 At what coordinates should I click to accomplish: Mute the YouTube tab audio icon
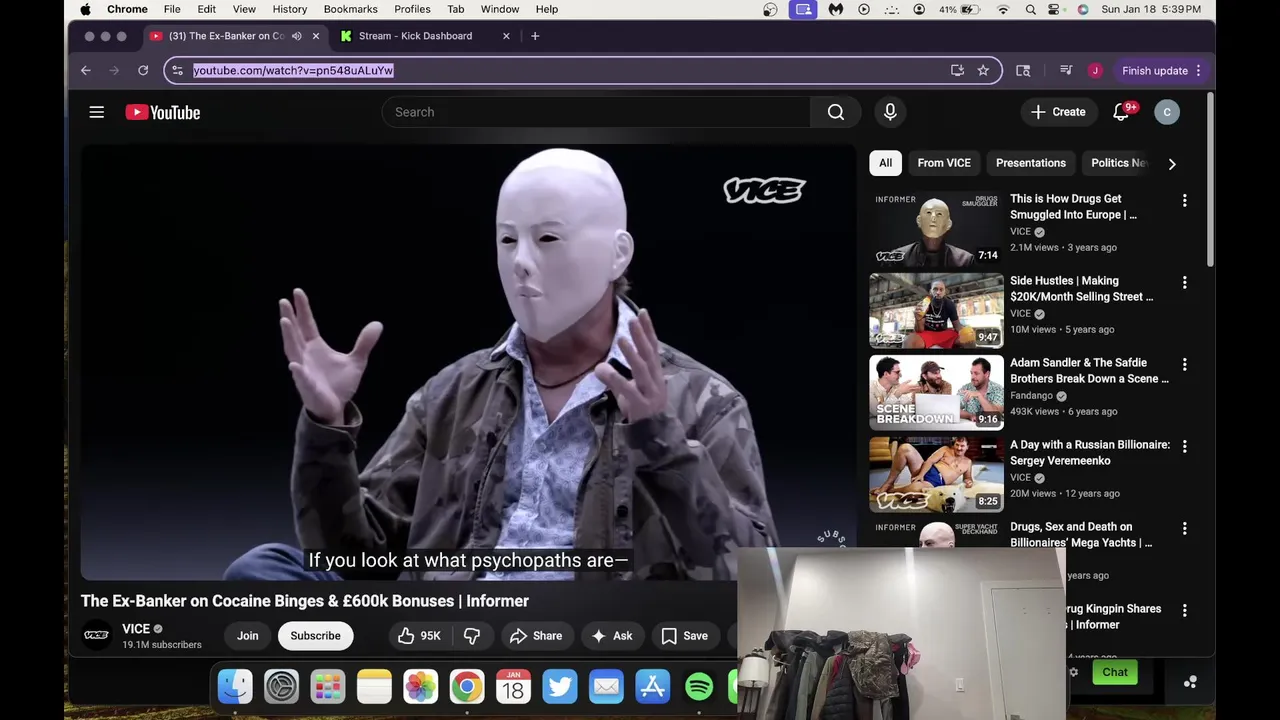[297, 36]
